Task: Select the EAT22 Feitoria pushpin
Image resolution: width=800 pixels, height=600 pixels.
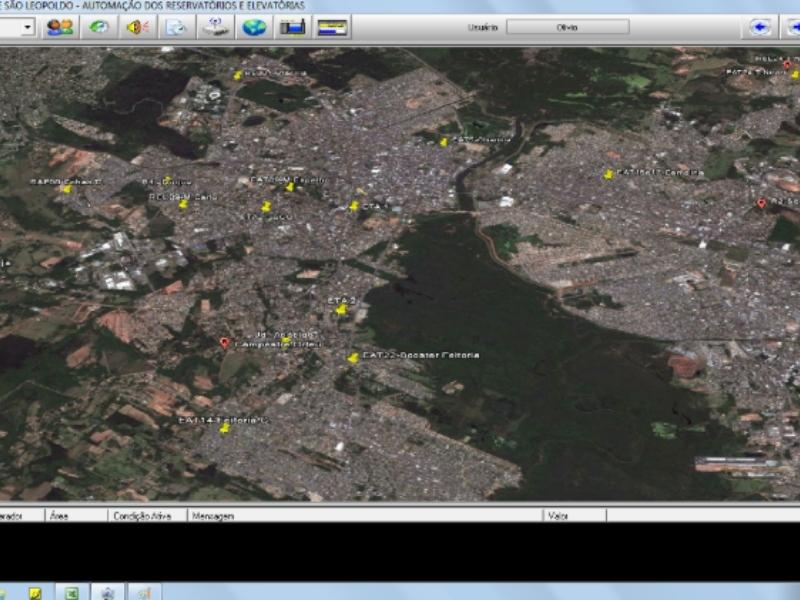Action: pyautogui.click(x=353, y=357)
